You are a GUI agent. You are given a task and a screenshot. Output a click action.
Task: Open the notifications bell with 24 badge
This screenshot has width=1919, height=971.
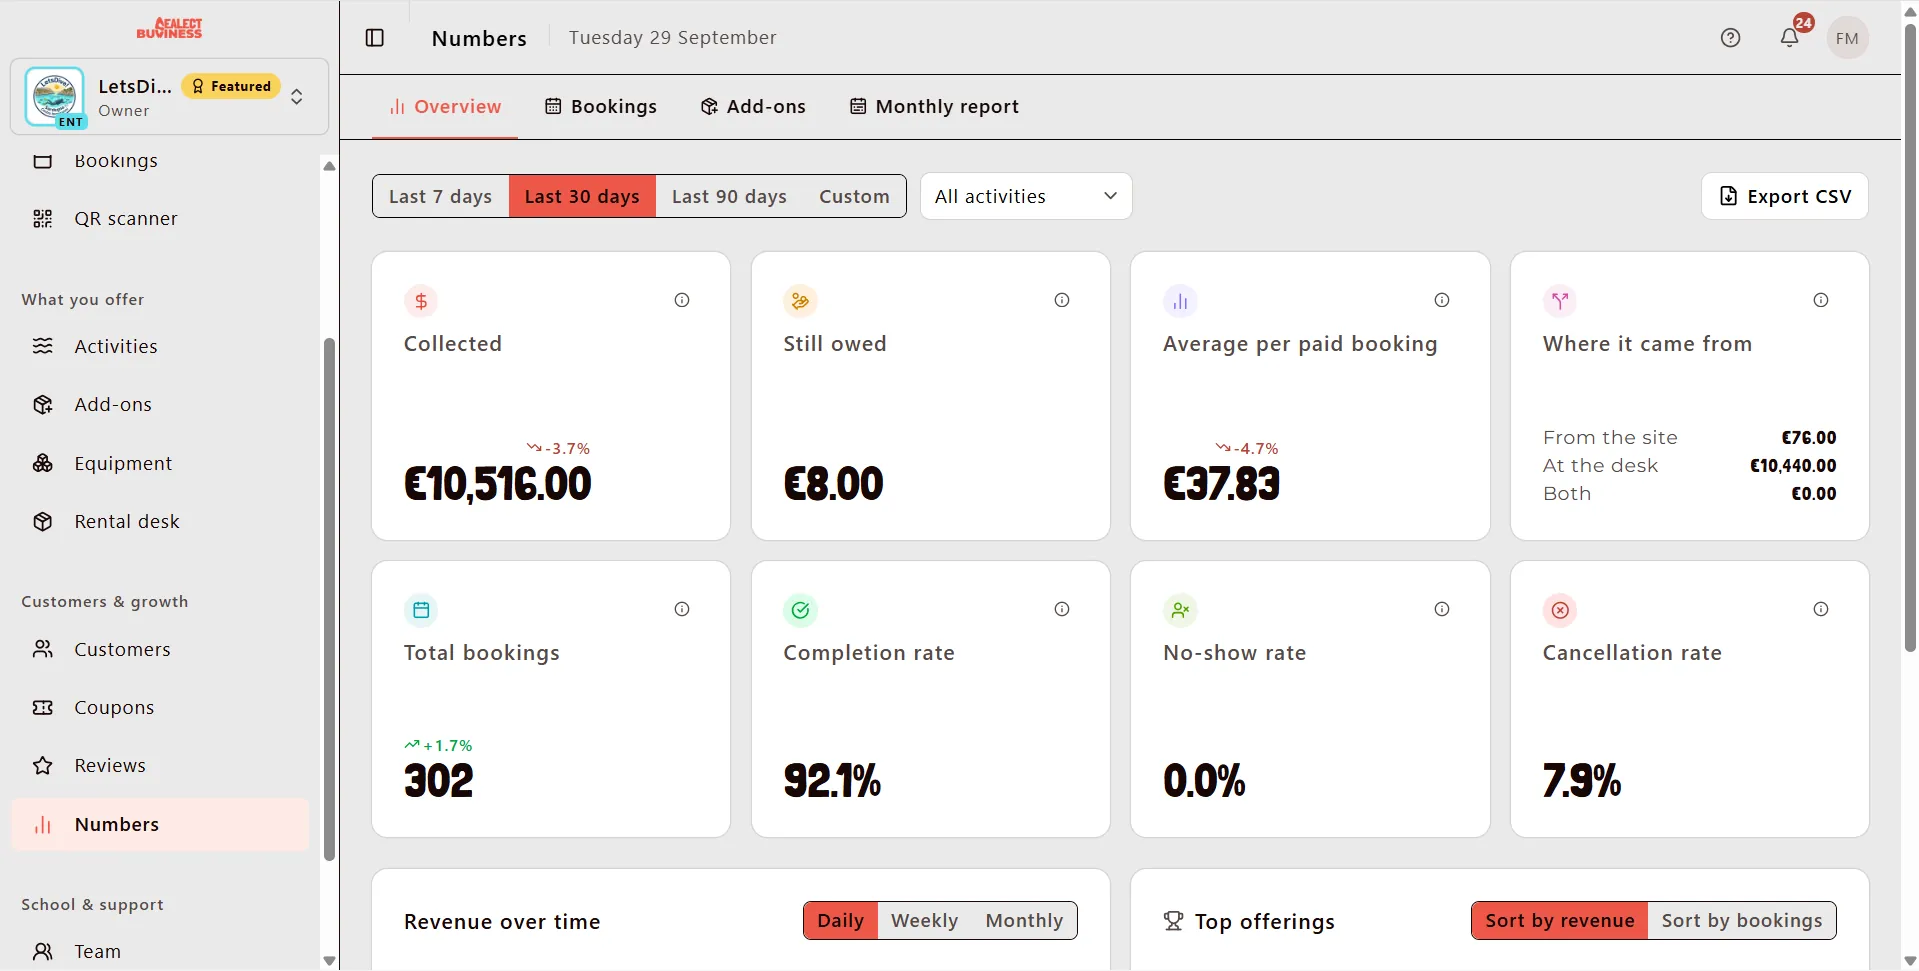[x=1789, y=38]
